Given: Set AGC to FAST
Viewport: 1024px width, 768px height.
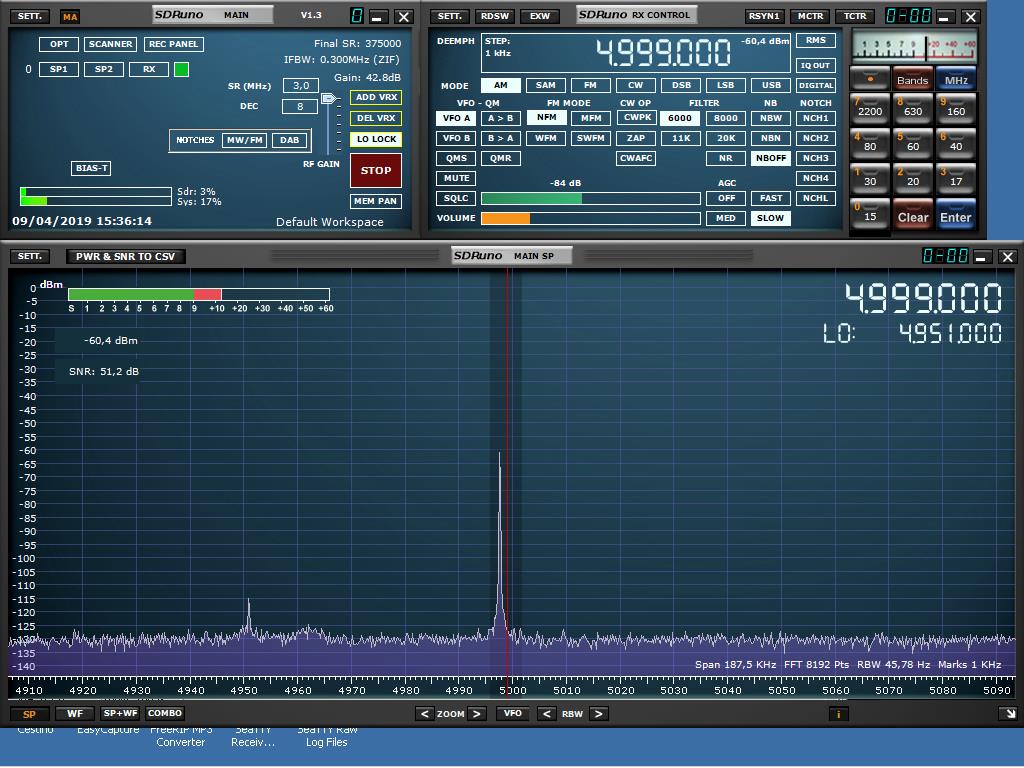Looking at the screenshot, I should coord(771,198).
